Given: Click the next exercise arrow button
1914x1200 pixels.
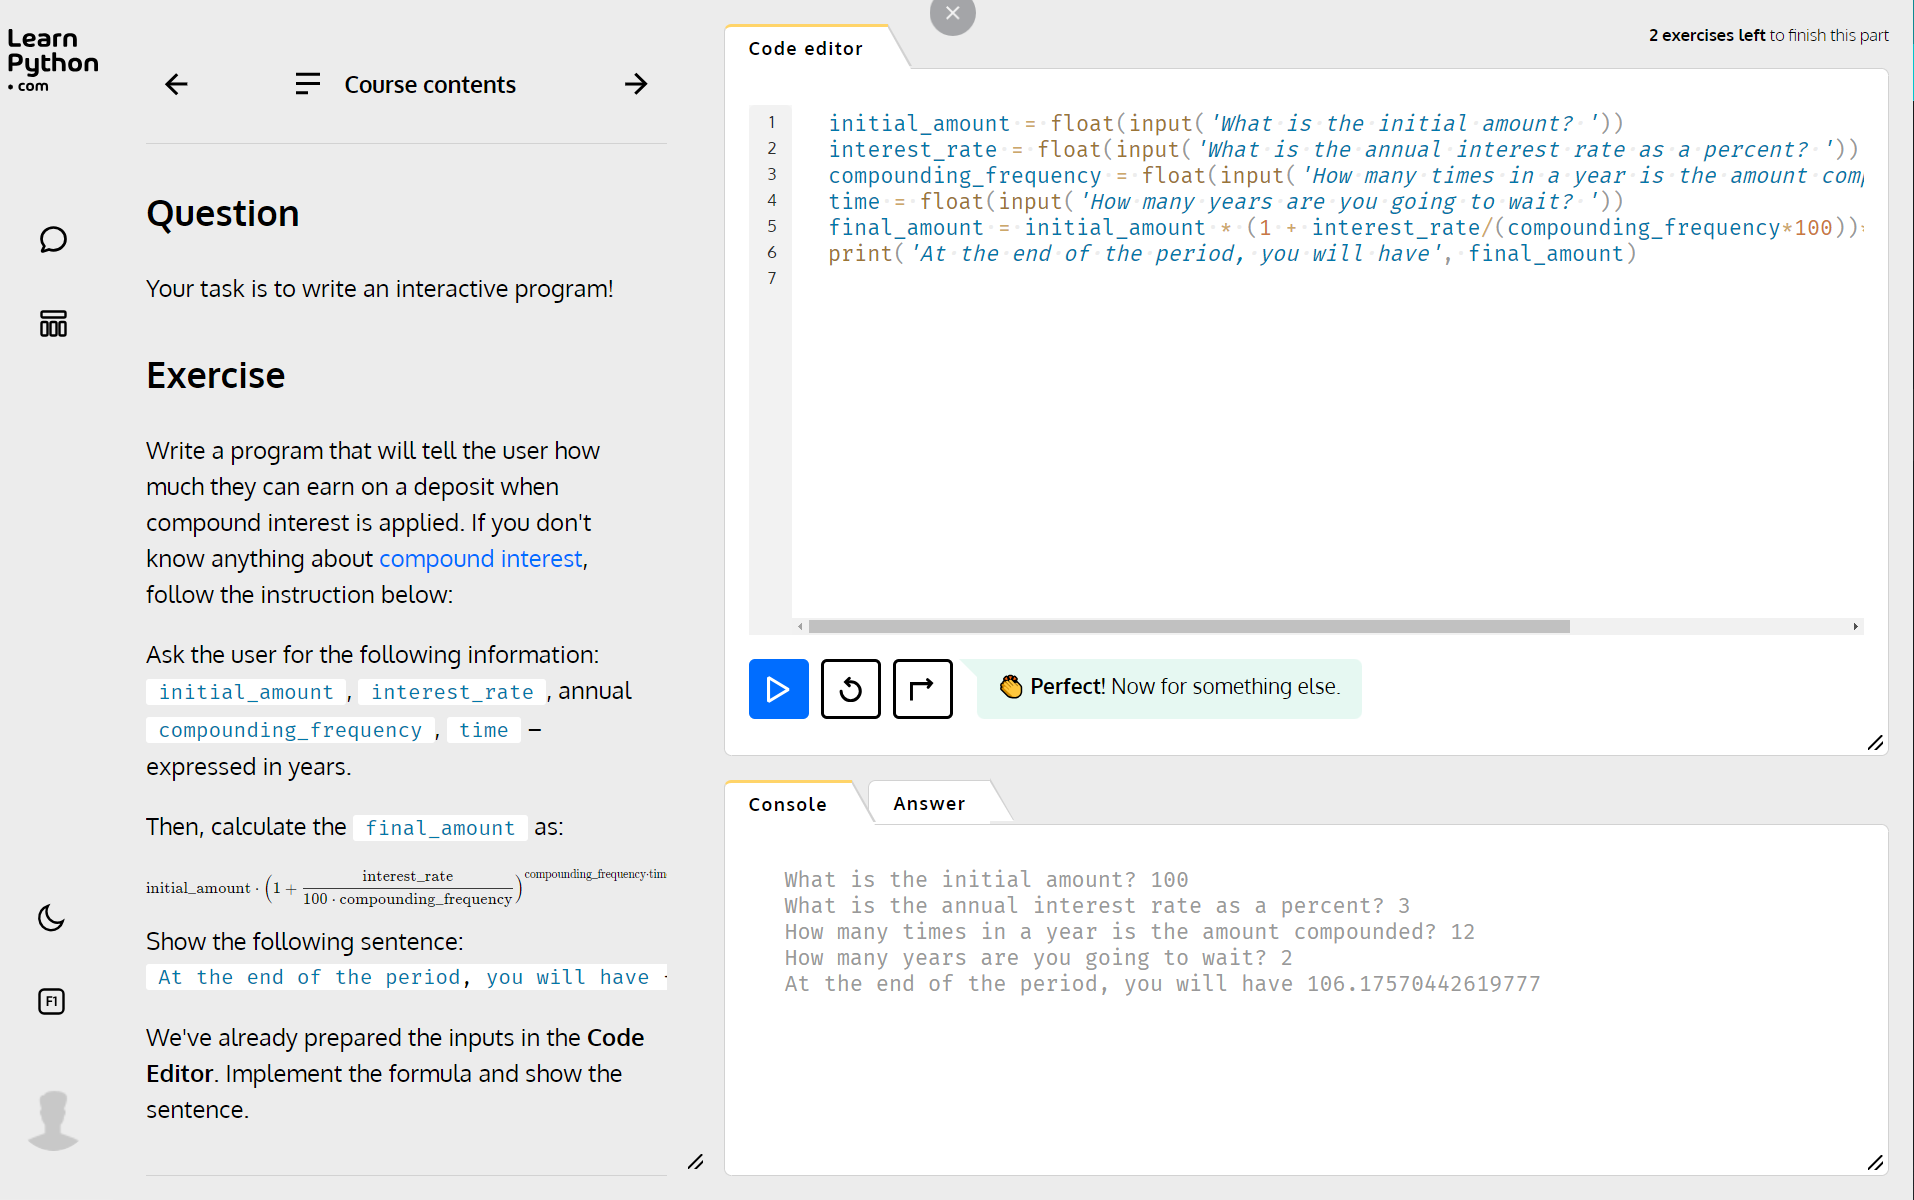Looking at the screenshot, I should pyautogui.click(x=923, y=689).
